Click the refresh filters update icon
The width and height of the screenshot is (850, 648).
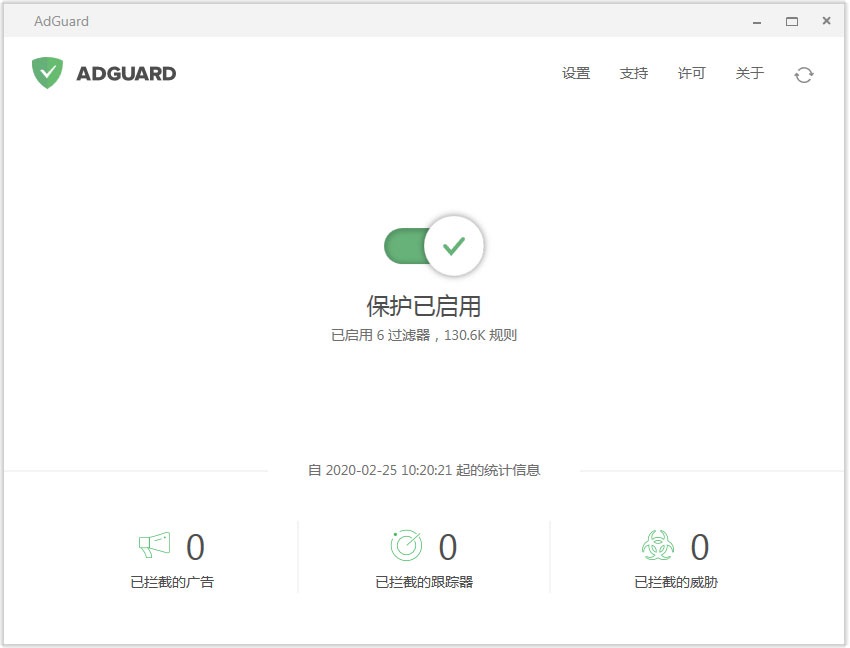pyautogui.click(x=803, y=75)
